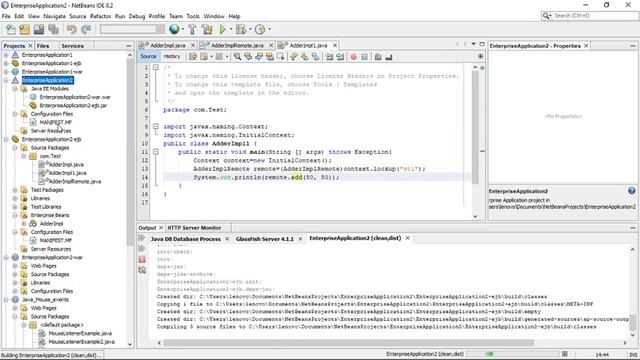Click the globe browser icon
This screenshot has height=360, width=640.
click(x=174, y=29)
